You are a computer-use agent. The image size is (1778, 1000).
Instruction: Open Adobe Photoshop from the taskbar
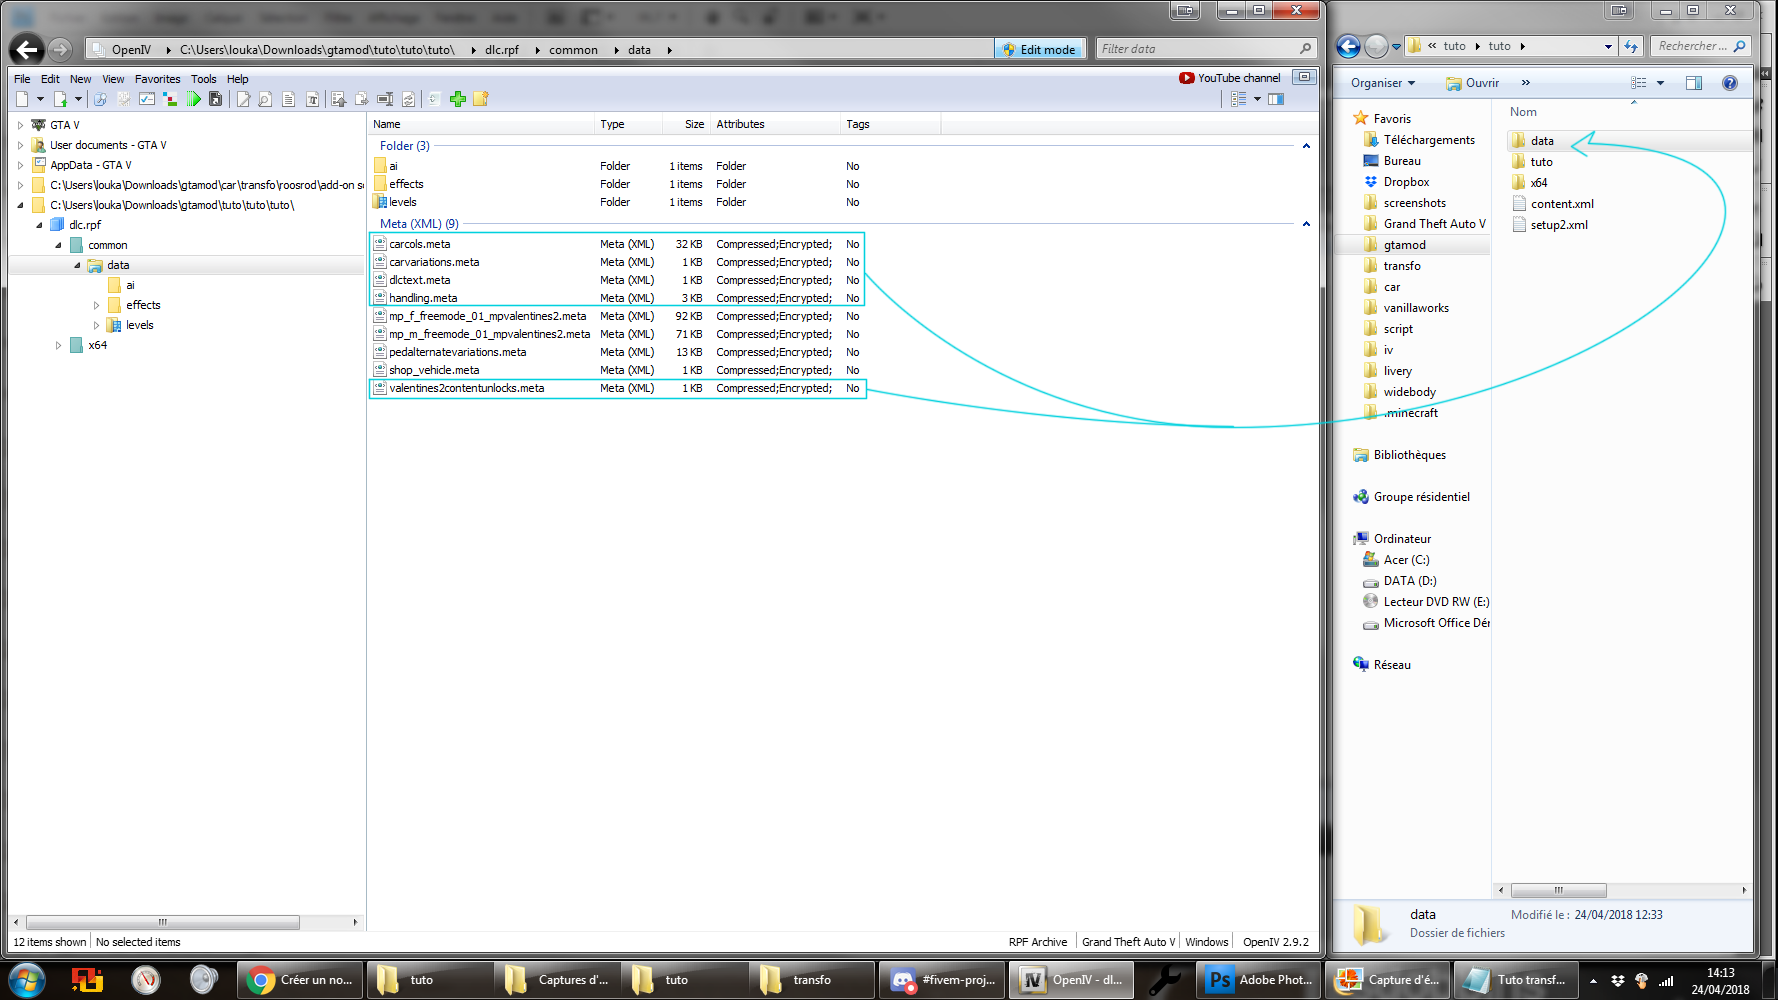coord(1260,980)
